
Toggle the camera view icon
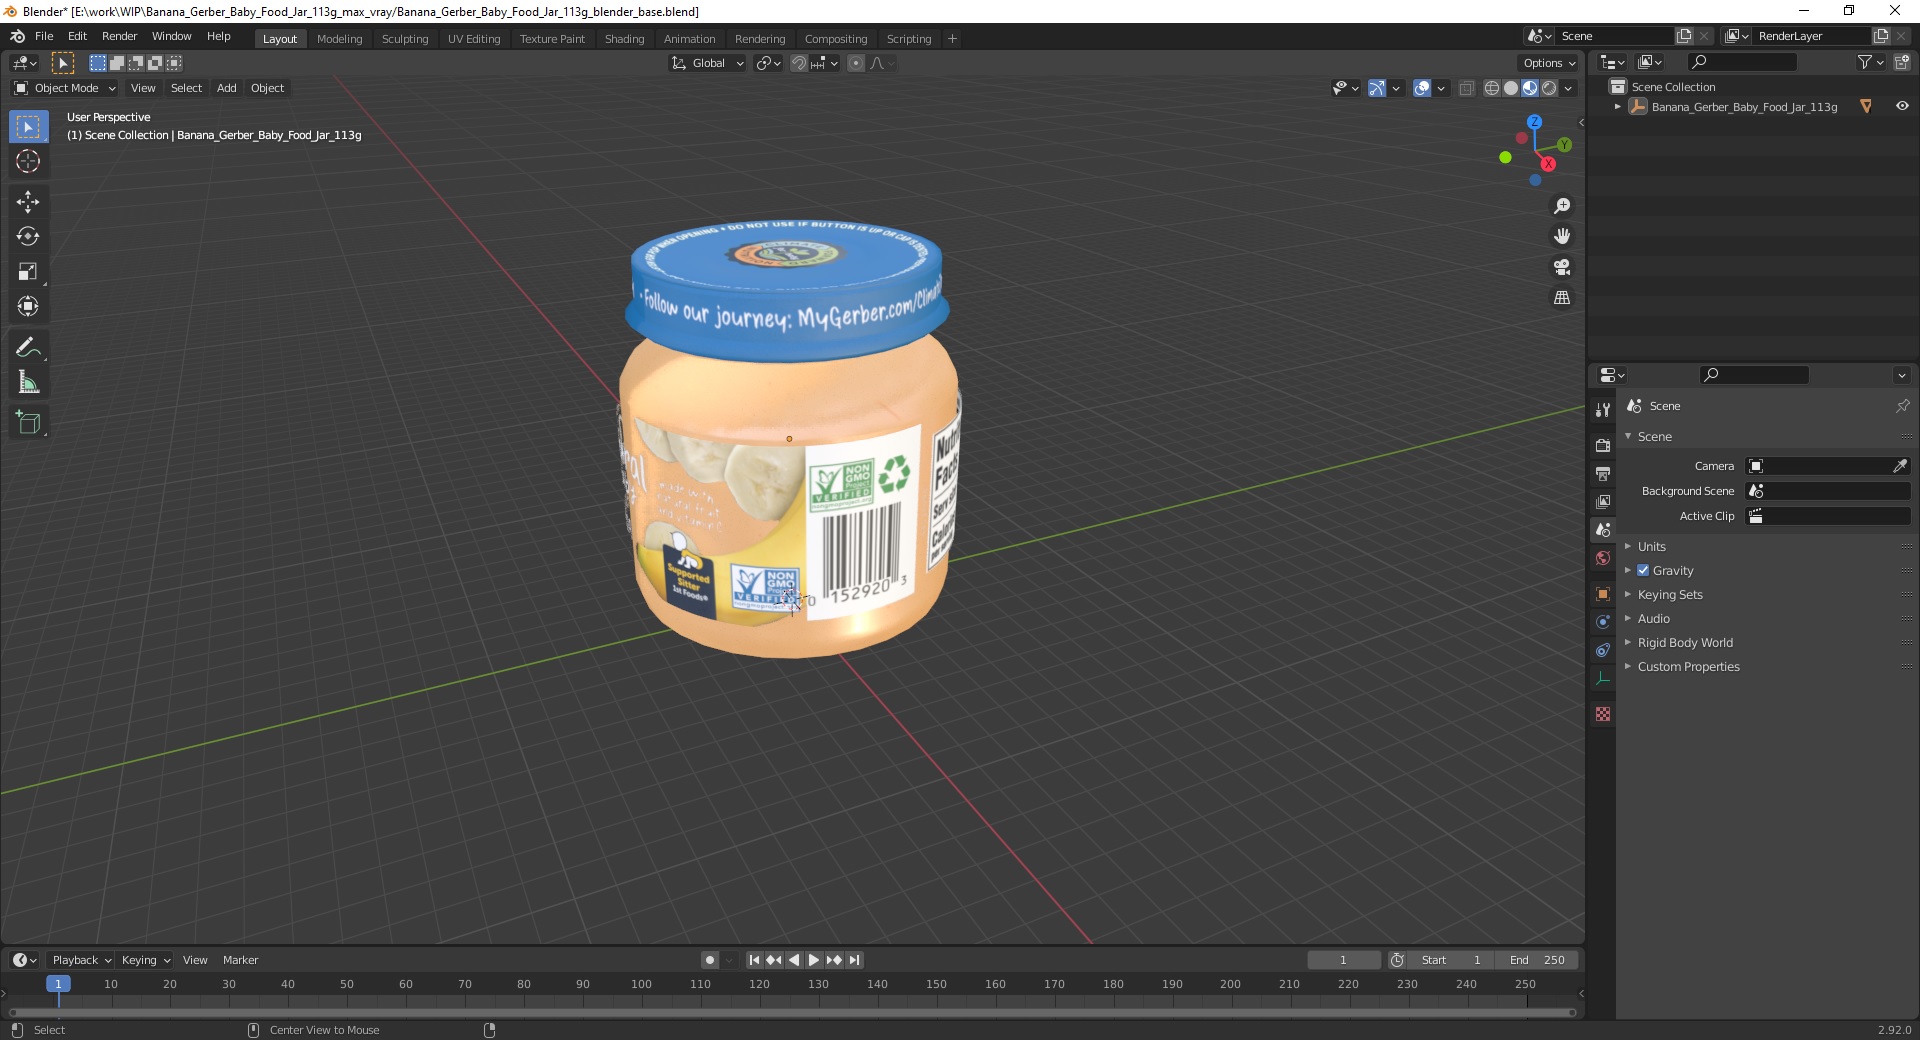pos(1562,268)
